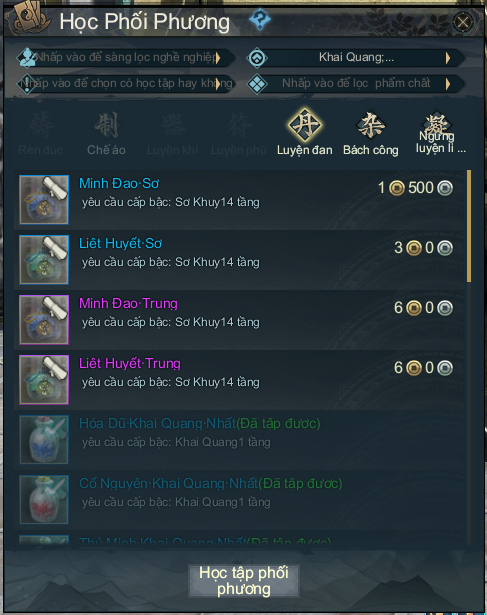
Task: Select the Luyện đan crafting icon
Action: pyautogui.click(x=305, y=125)
